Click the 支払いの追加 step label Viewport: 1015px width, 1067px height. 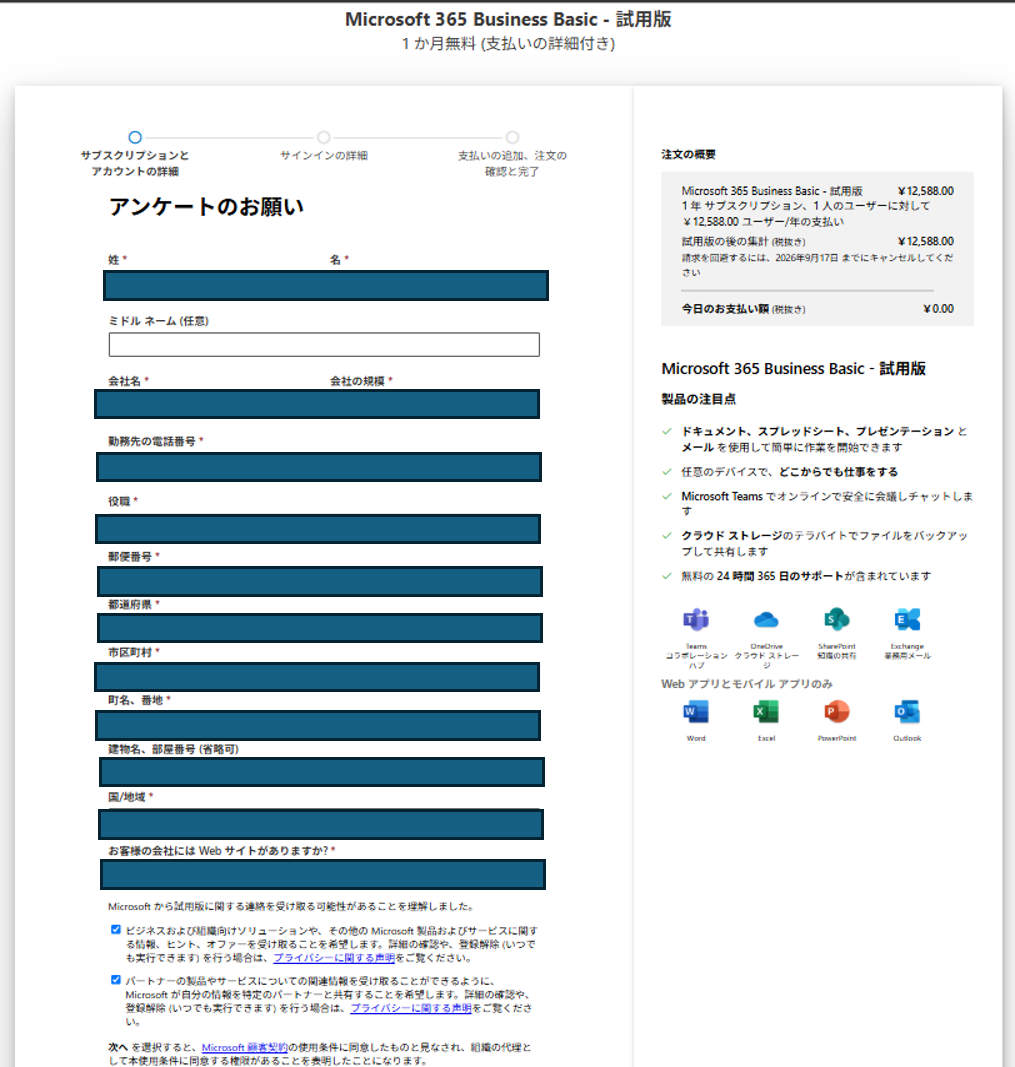tap(512, 163)
